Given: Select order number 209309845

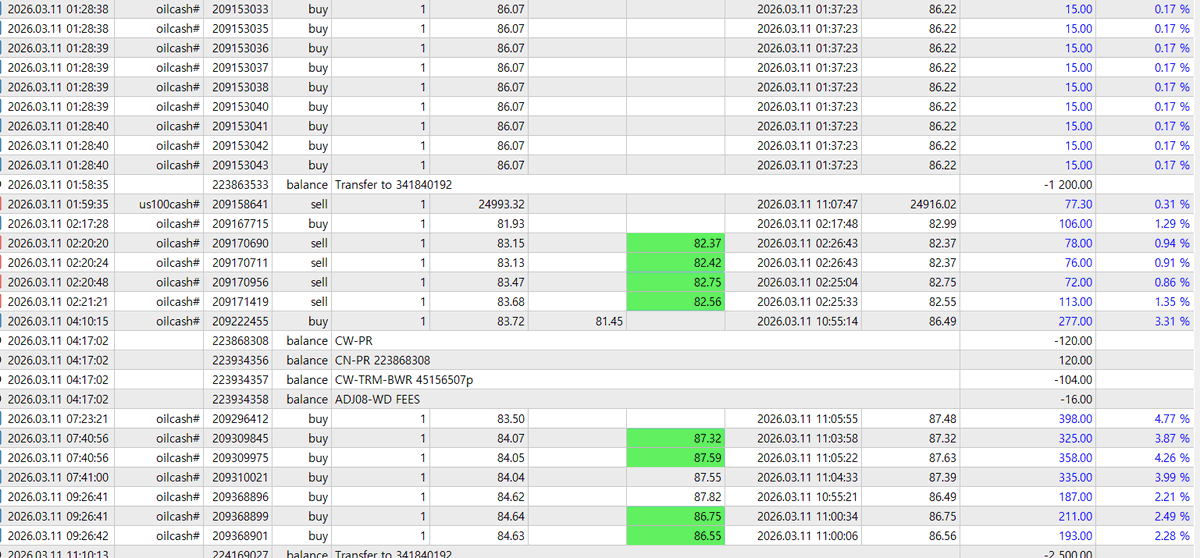Looking at the screenshot, I should (240, 438).
